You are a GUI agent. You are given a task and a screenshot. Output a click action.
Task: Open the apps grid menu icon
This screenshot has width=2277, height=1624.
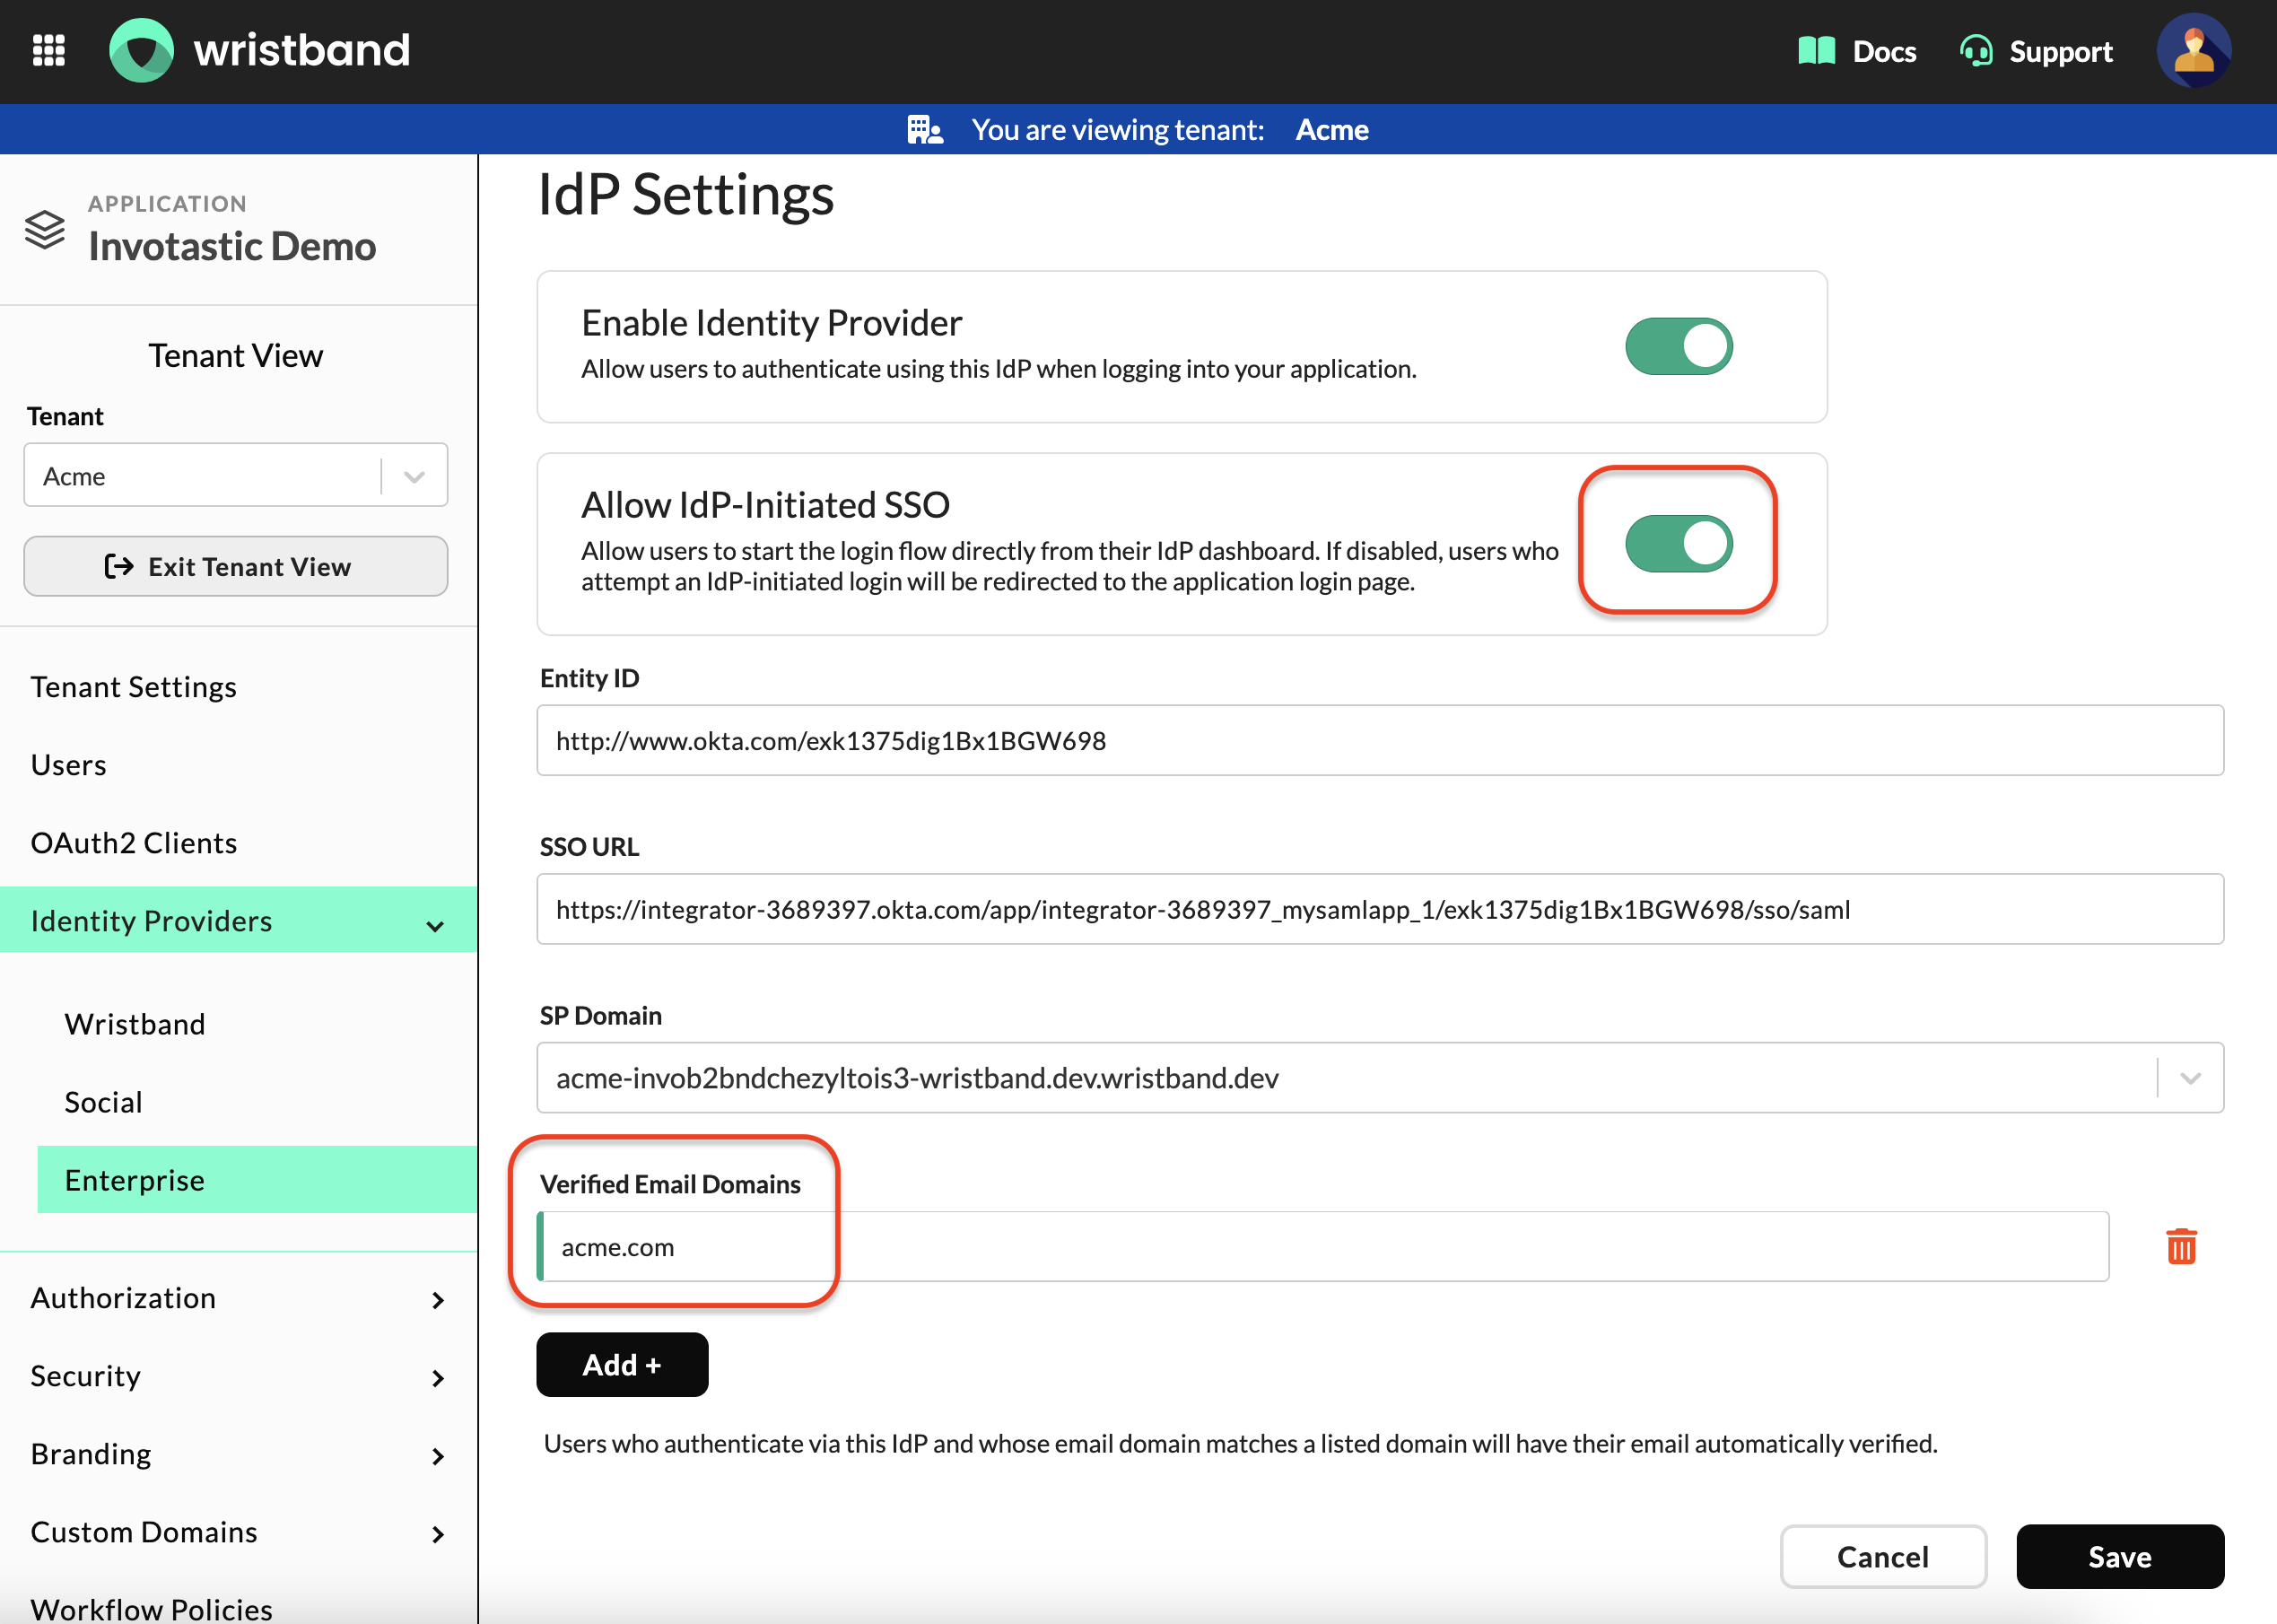click(x=48, y=50)
